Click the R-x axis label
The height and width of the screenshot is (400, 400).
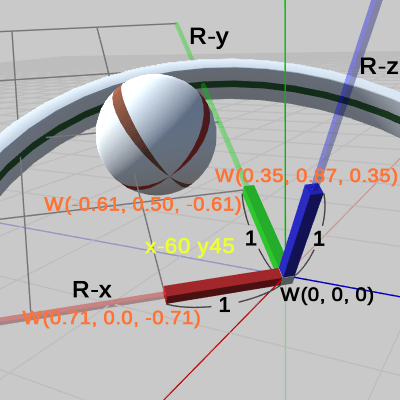[x=92, y=290]
